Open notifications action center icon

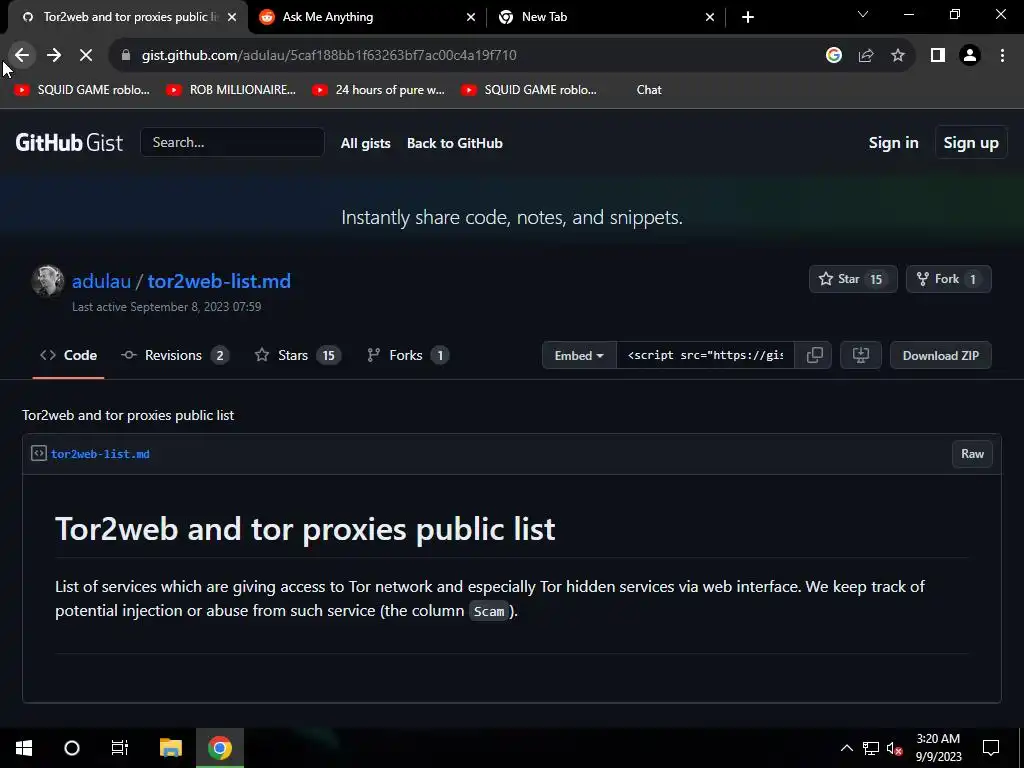(991, 748)
